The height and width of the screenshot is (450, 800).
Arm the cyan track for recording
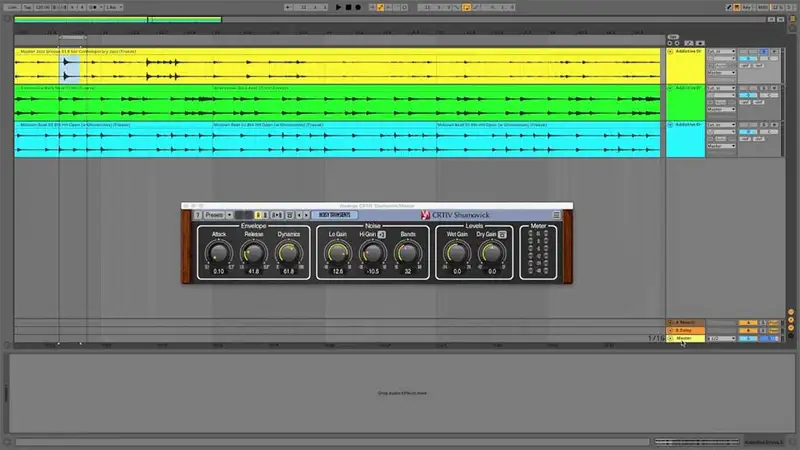pos(774,124)
